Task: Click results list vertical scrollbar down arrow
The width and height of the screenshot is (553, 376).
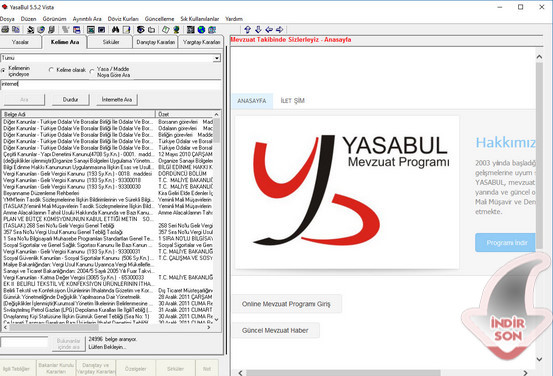Action: click(217, 320)
